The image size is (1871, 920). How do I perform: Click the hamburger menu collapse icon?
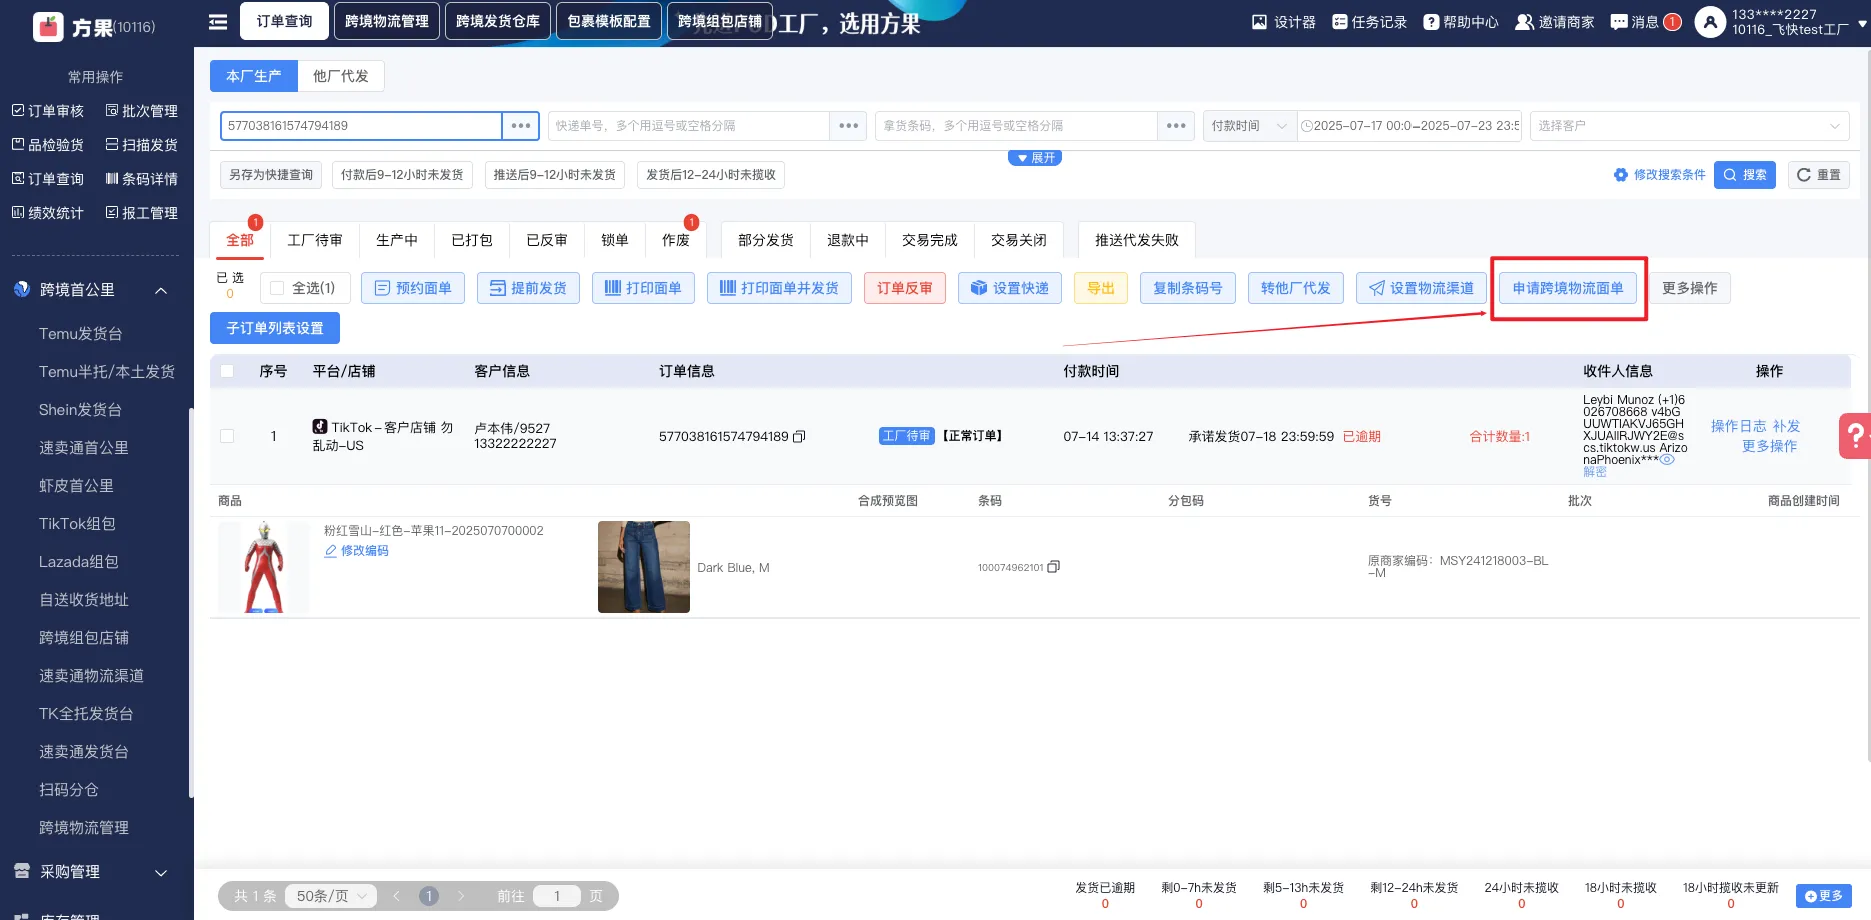point(217,22)
